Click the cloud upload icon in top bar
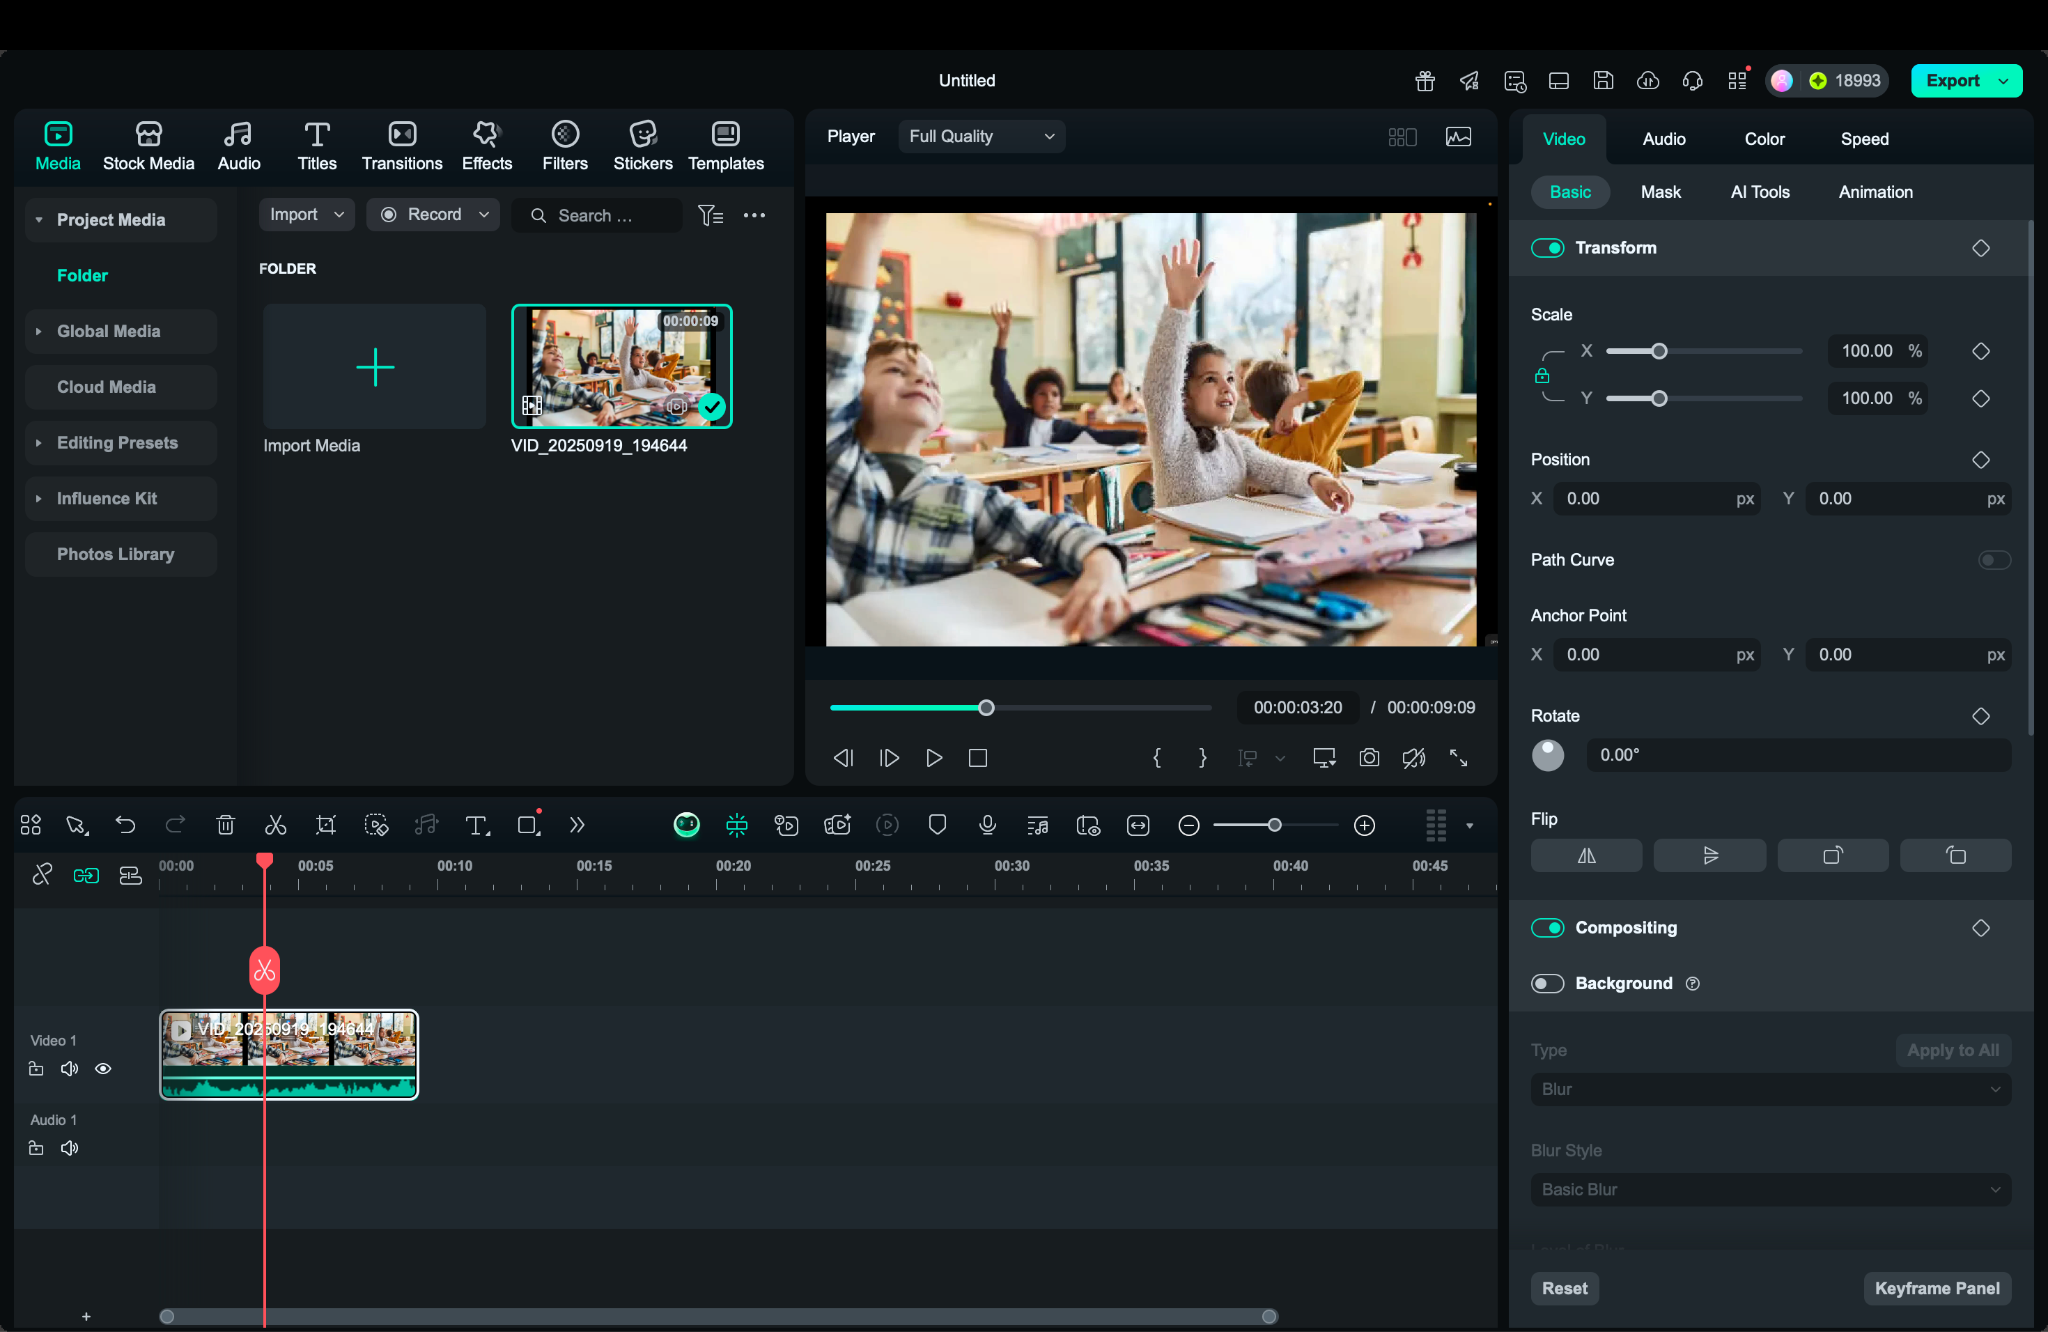This screenshot has width=2048, height=1332. click(x=1648, y=81)
